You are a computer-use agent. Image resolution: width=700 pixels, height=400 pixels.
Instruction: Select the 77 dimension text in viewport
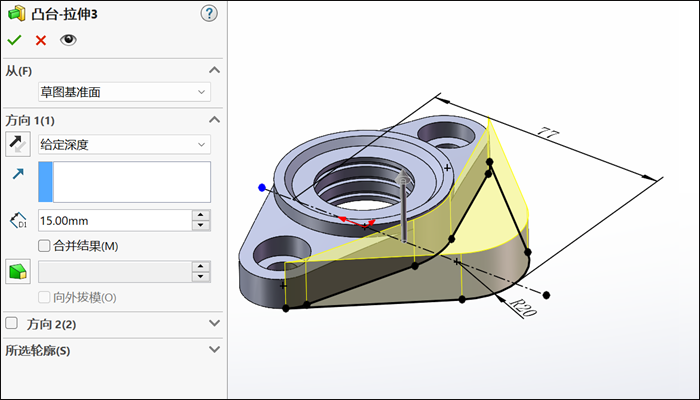547,131
